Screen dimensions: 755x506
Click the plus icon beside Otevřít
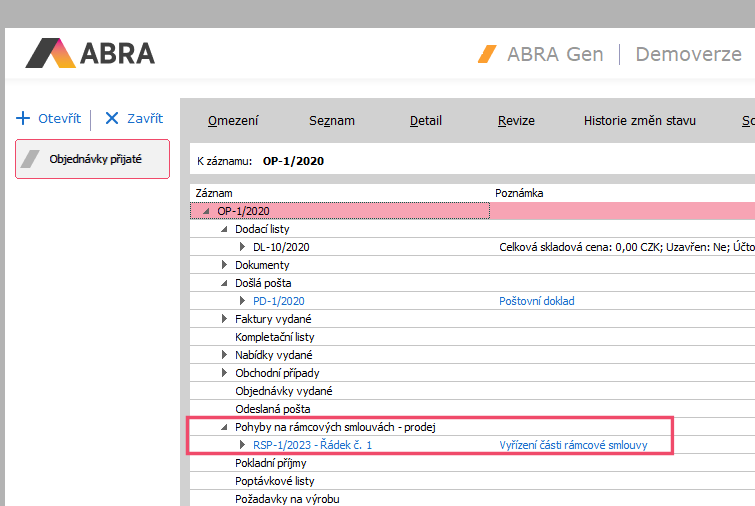pos(23,118)
